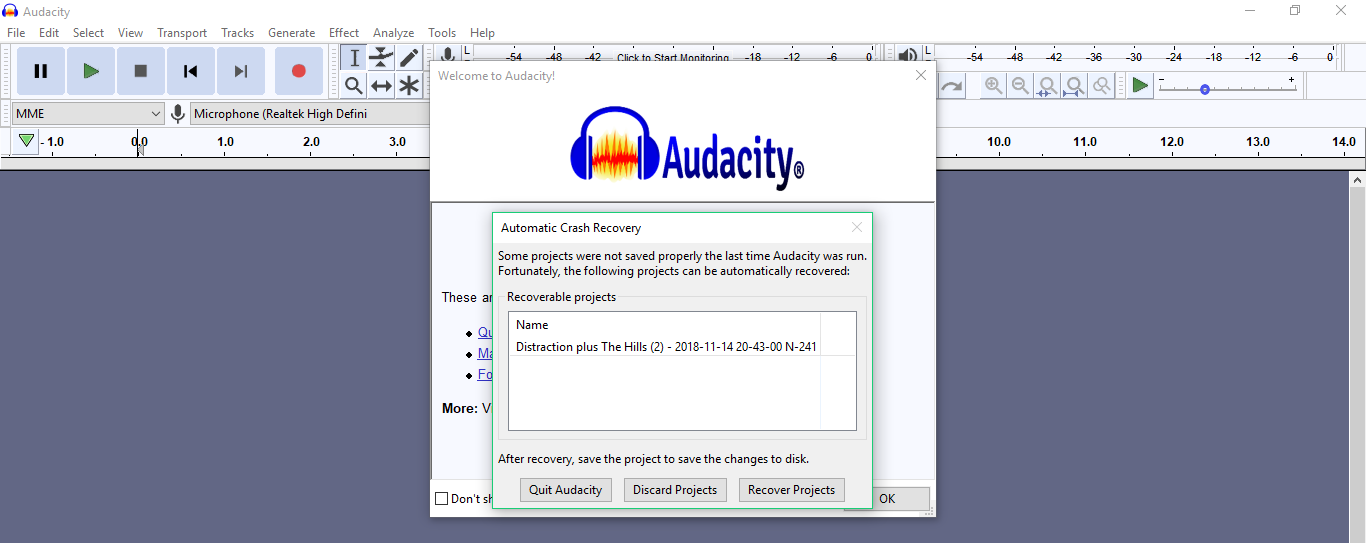Screen dimensions: 1366x543
Task: Close the Welcome to Audacity dialog
Action: click(921, 75)
